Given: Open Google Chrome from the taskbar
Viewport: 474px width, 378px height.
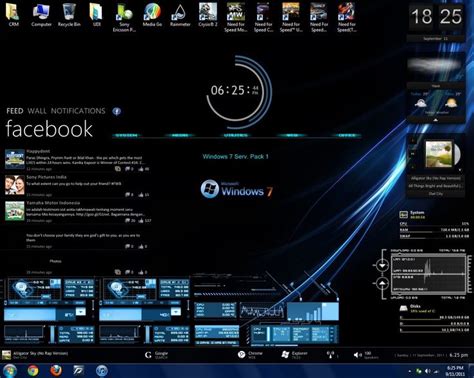Looking at the screenshot, I should (x=33, y=370).
